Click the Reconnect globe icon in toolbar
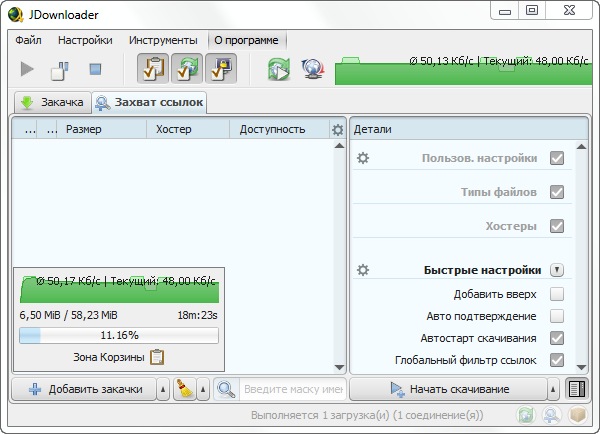The width and height of the screenshot is (600, 434). click(x=312, y=69)
